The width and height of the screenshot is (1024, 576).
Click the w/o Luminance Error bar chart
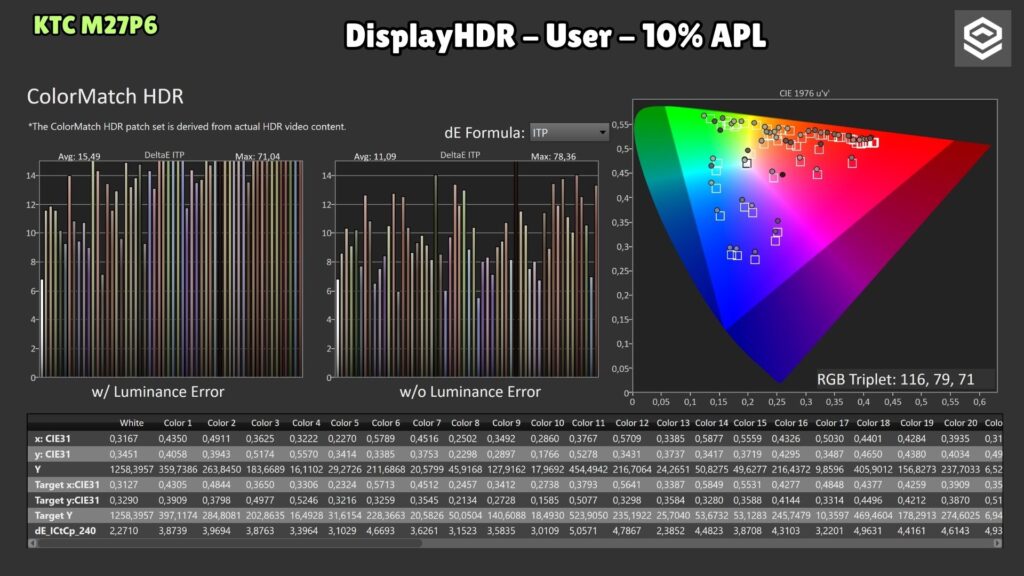[x=467, y=269]
